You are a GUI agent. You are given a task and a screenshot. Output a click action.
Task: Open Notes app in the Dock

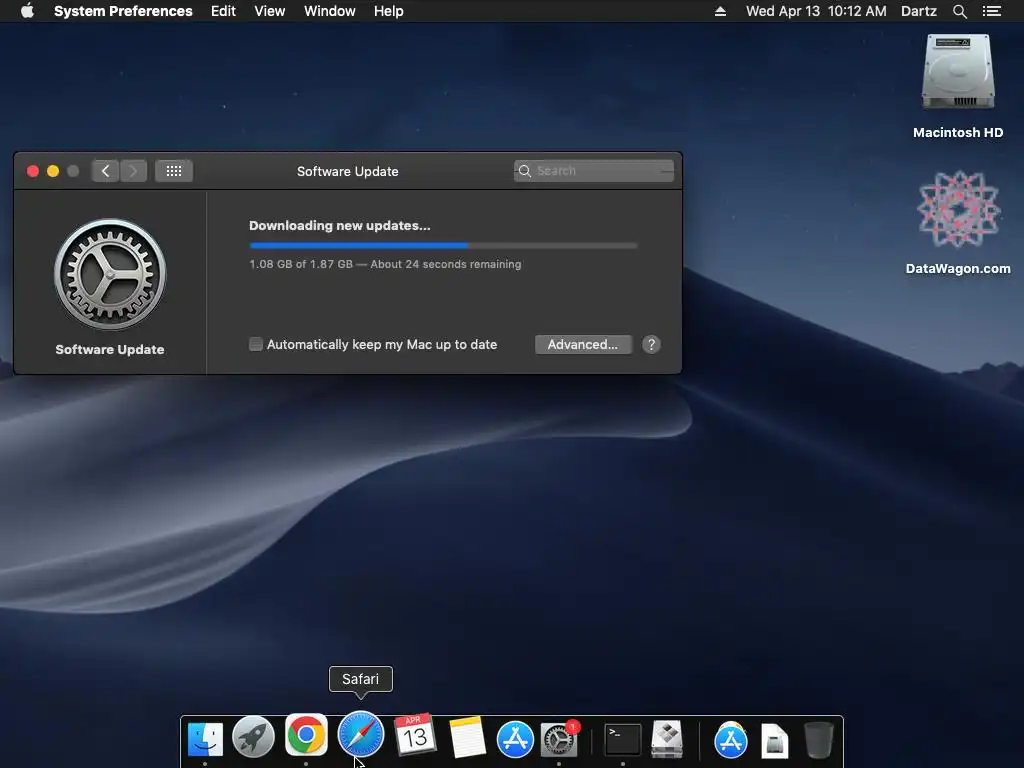[x=468, y=738]
